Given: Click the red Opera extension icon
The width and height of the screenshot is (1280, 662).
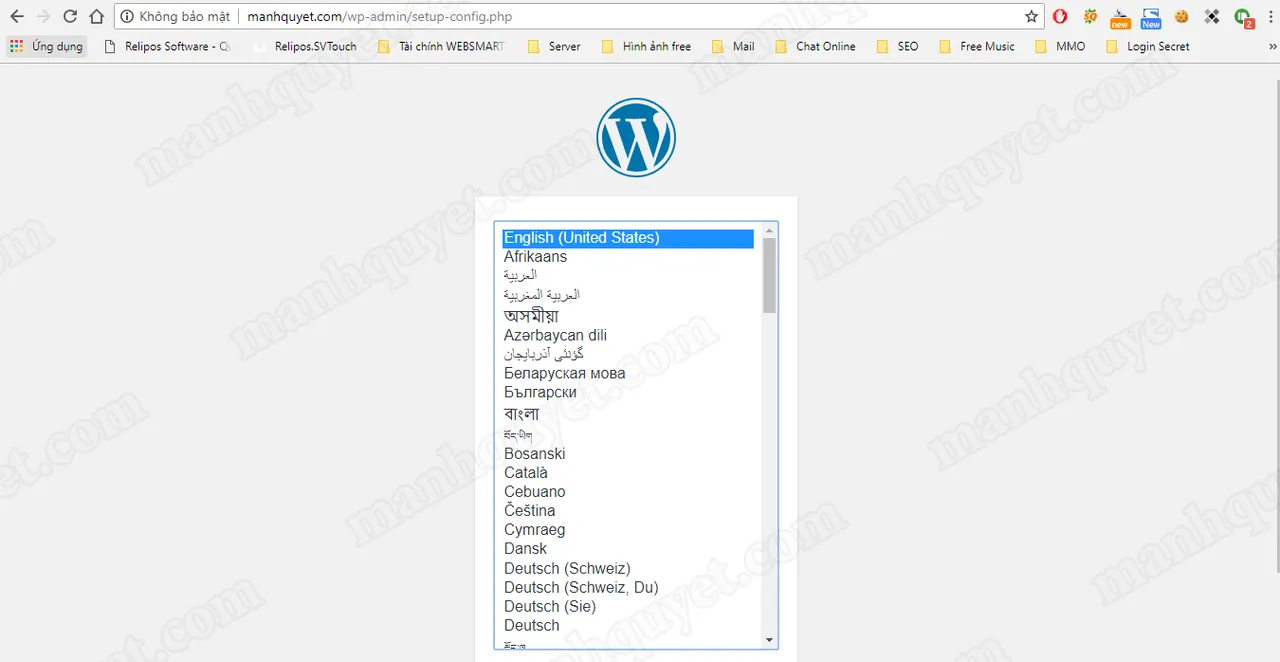Looking at the screenshot, I should (x=1060, y=16).
